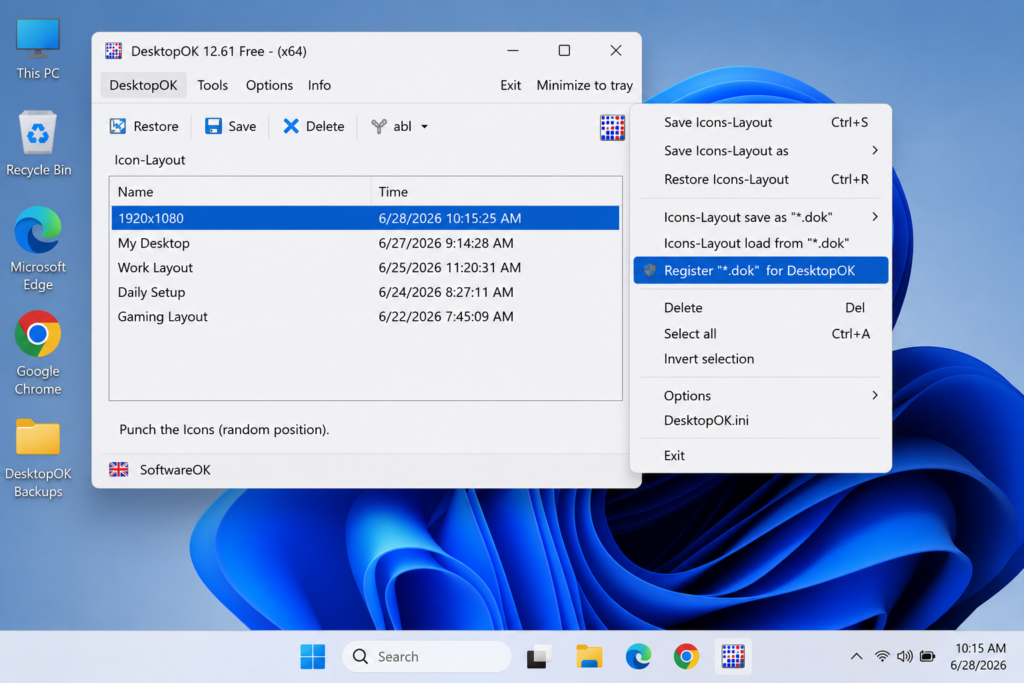Open Task View in the taskbar
1024x683 pixels.
pyautogui.click(x=539, y=656)
